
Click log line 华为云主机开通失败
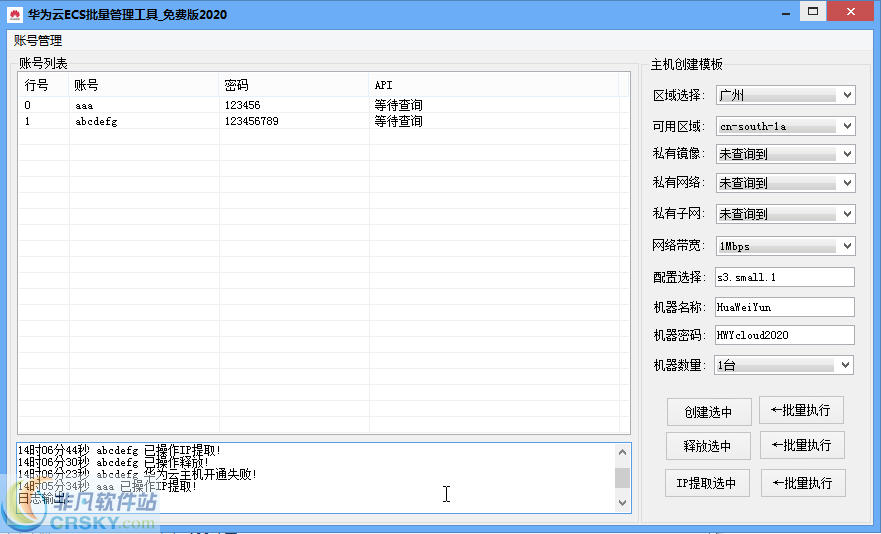[137, 474]
